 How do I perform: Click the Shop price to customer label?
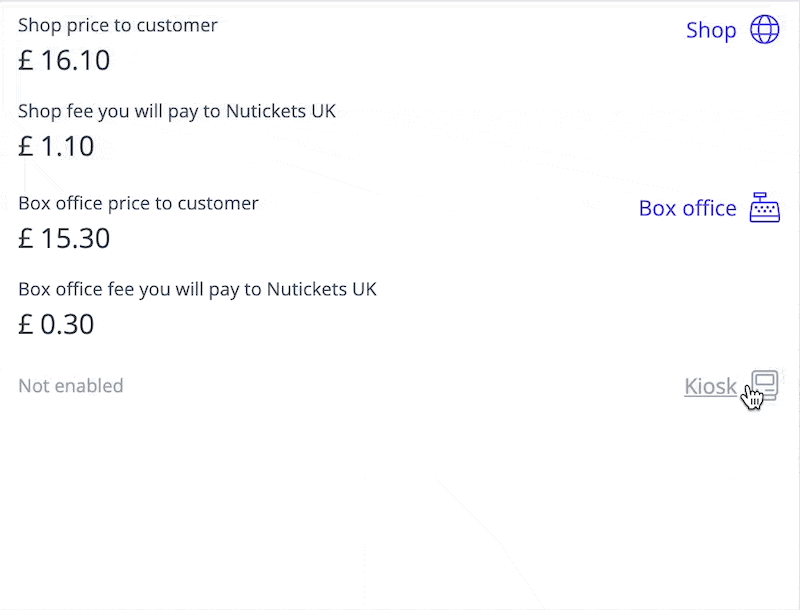(117, 25)
